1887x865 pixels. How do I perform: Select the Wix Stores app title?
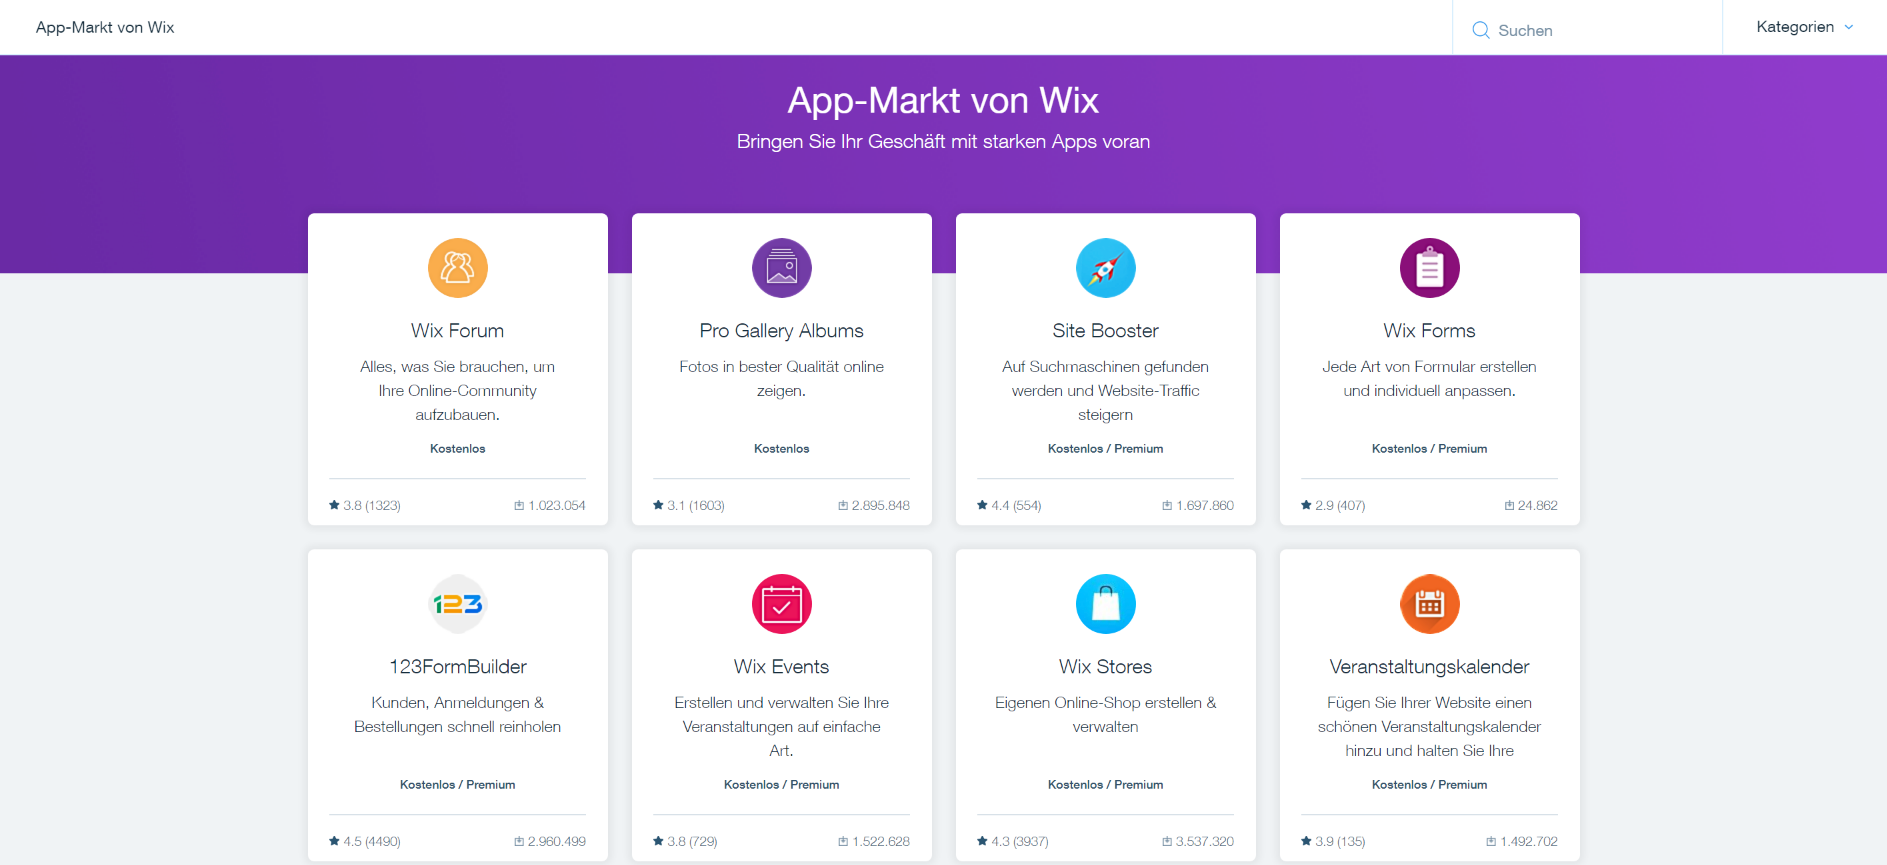[x=1106, y=667]
